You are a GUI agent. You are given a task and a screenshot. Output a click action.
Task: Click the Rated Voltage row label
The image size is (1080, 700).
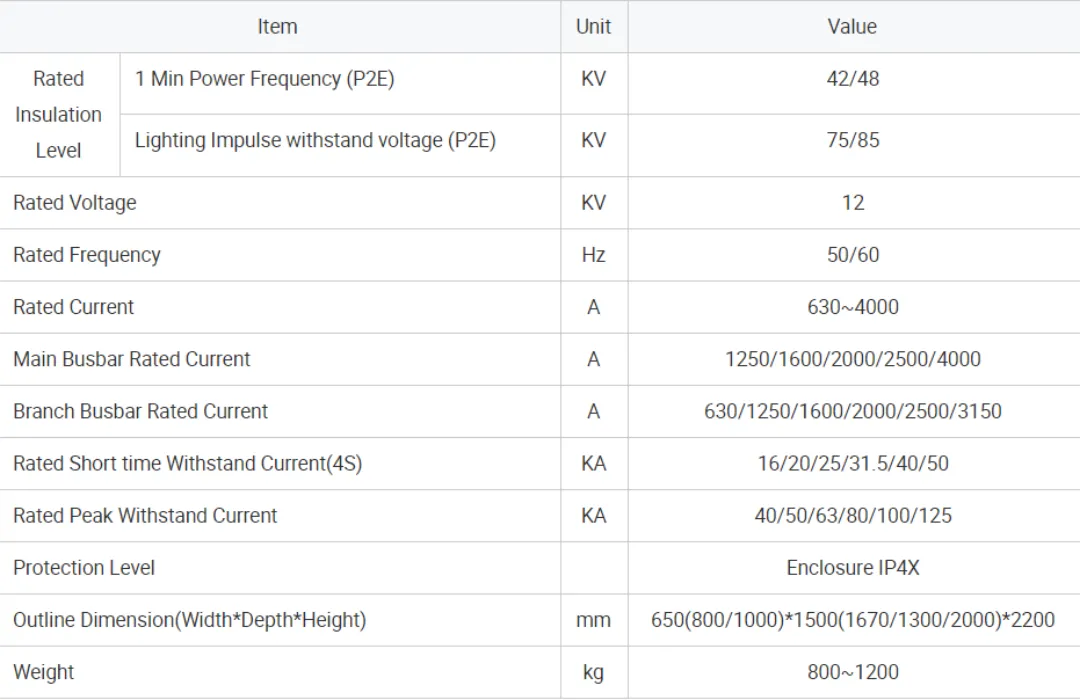pyautogui.click(x=75, y=203)
